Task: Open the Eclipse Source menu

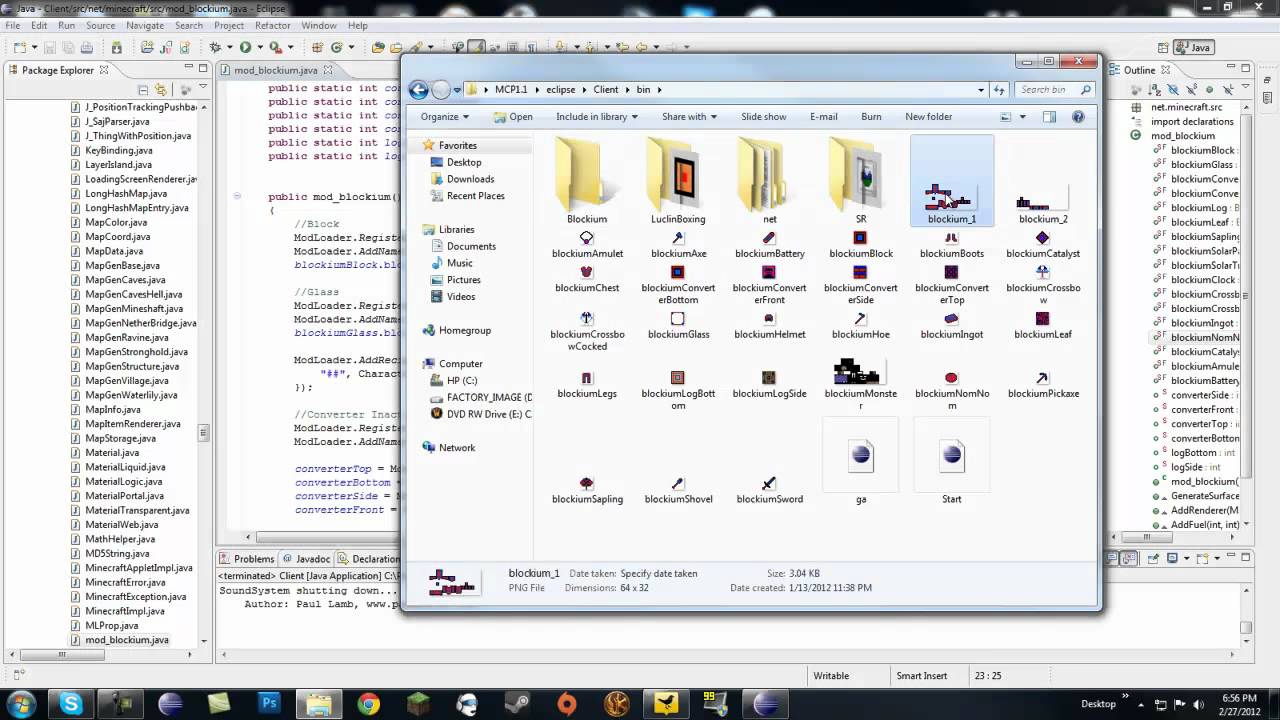Action: tap(100, 25)
